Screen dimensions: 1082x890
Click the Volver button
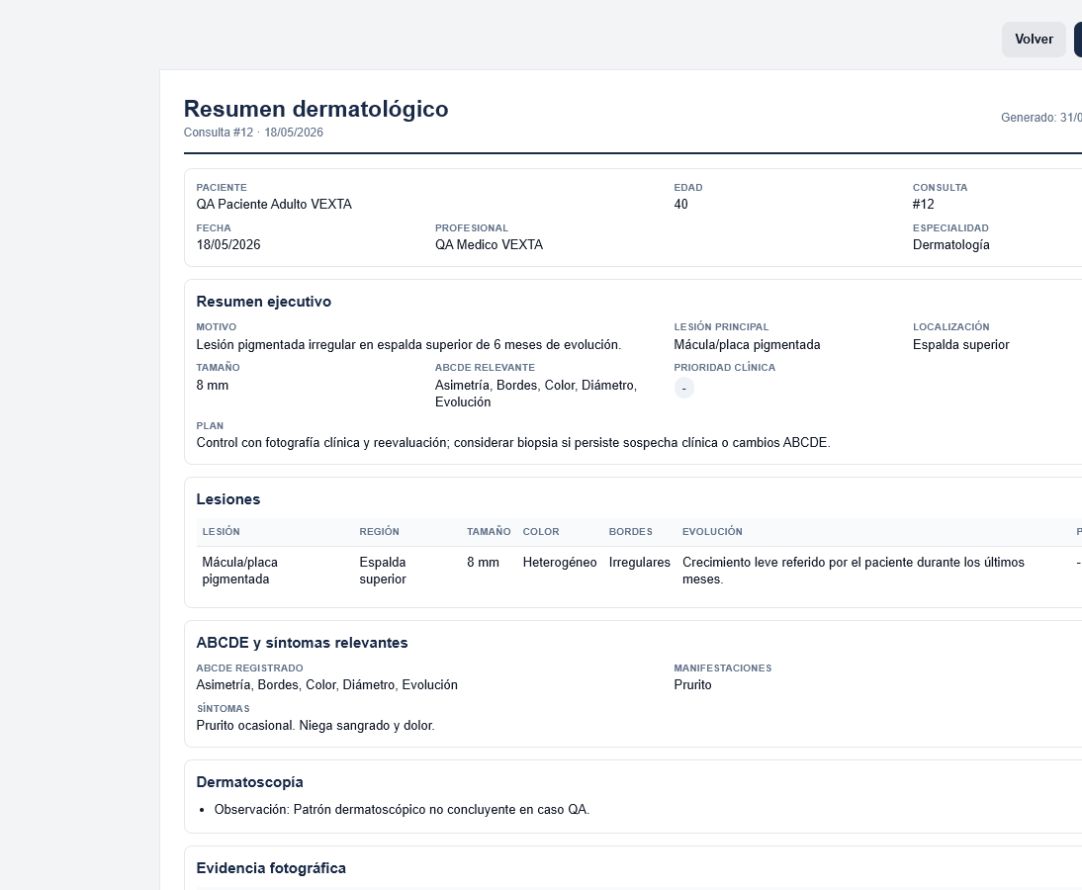coord(1033,39)
